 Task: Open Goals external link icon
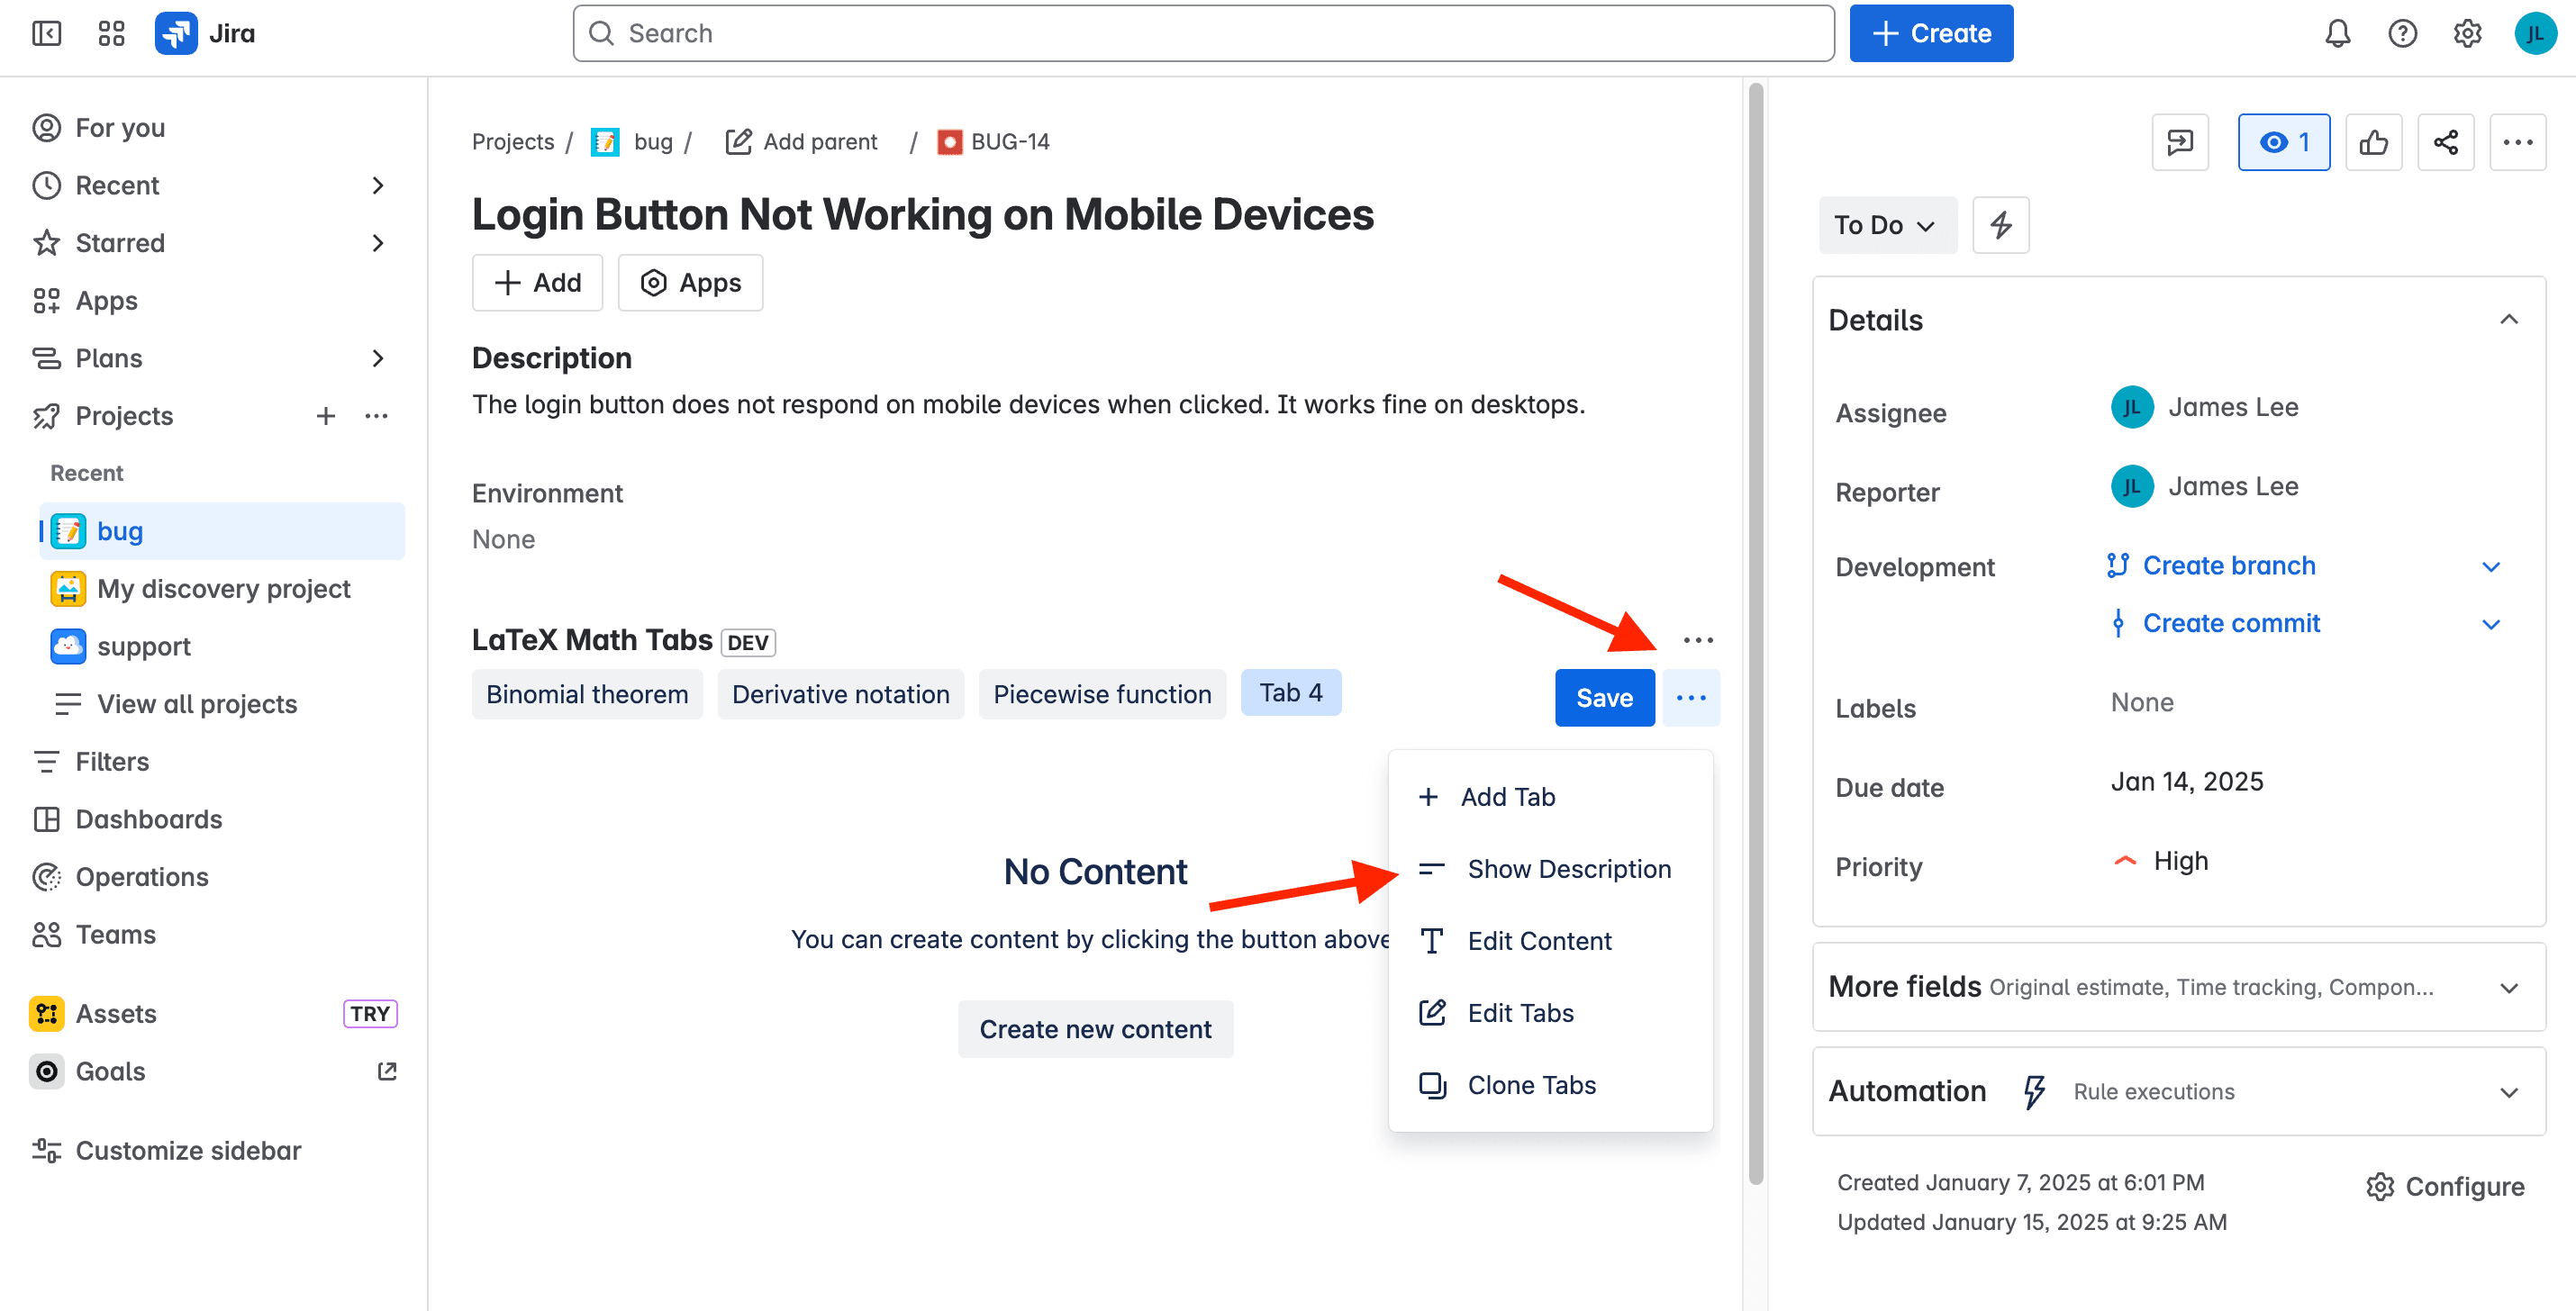point(387,1071)
